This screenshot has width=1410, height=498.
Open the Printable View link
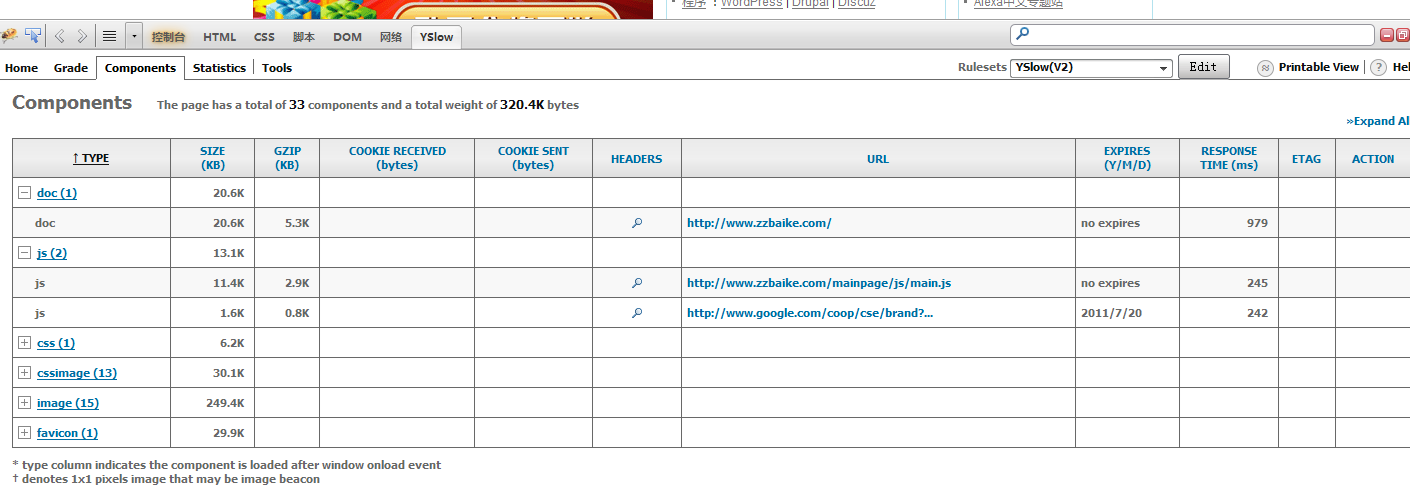[1319, 67]
